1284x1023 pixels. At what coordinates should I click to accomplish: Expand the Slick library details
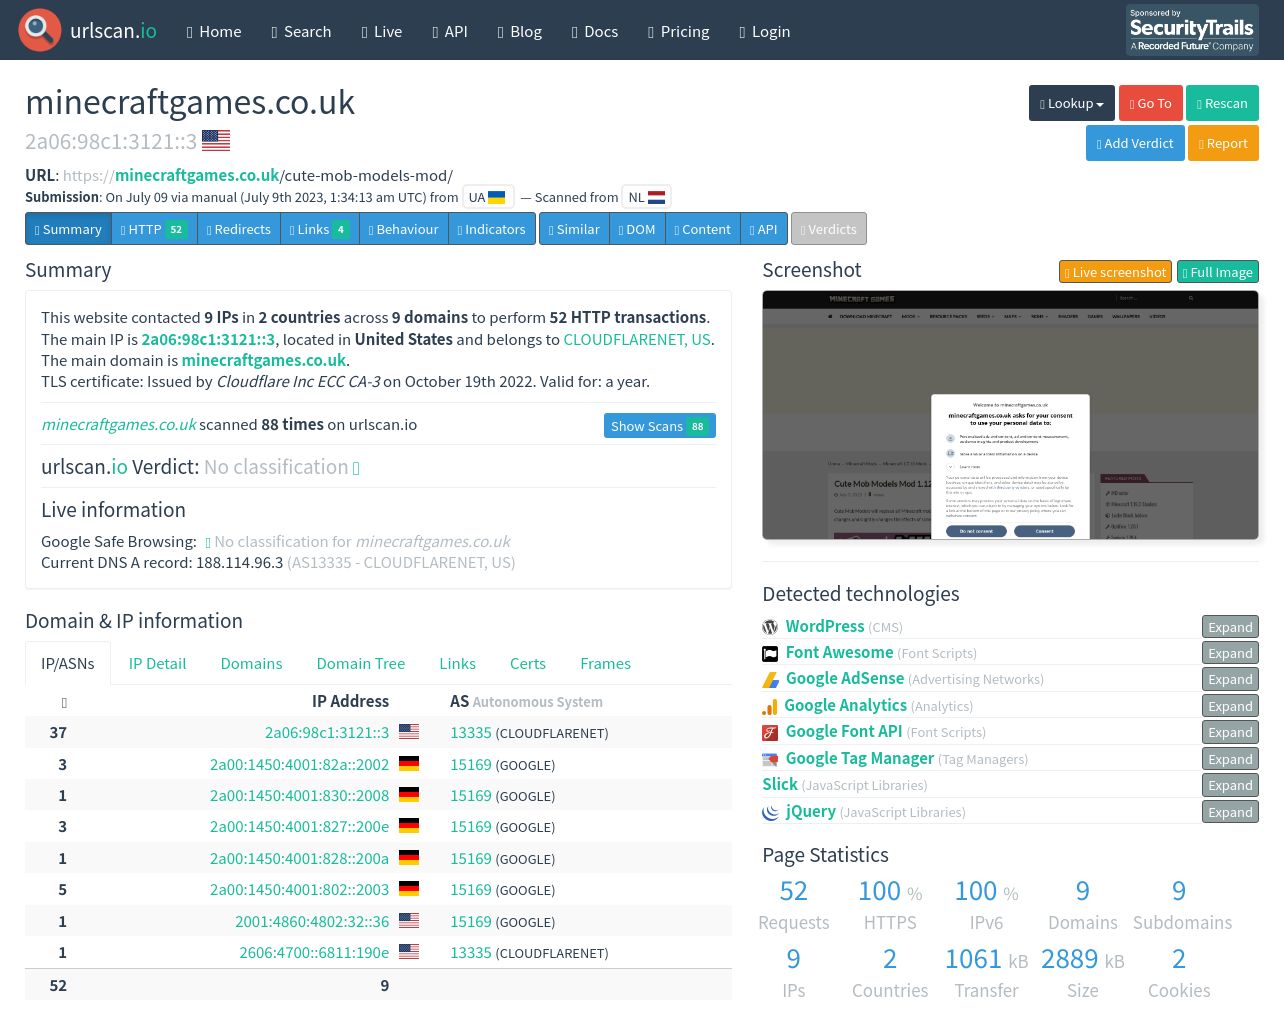(1230, 785)
